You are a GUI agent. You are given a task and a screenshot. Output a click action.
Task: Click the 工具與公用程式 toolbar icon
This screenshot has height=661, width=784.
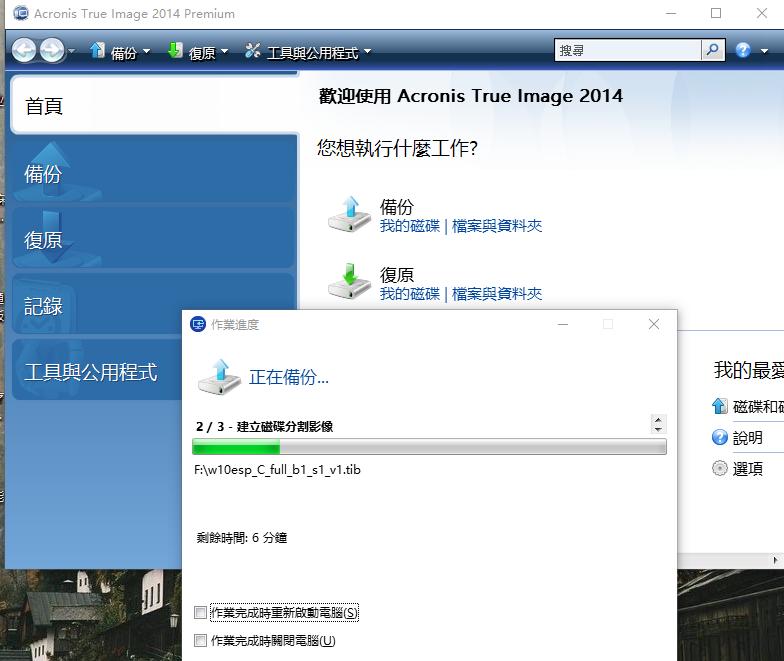point(252,50)
